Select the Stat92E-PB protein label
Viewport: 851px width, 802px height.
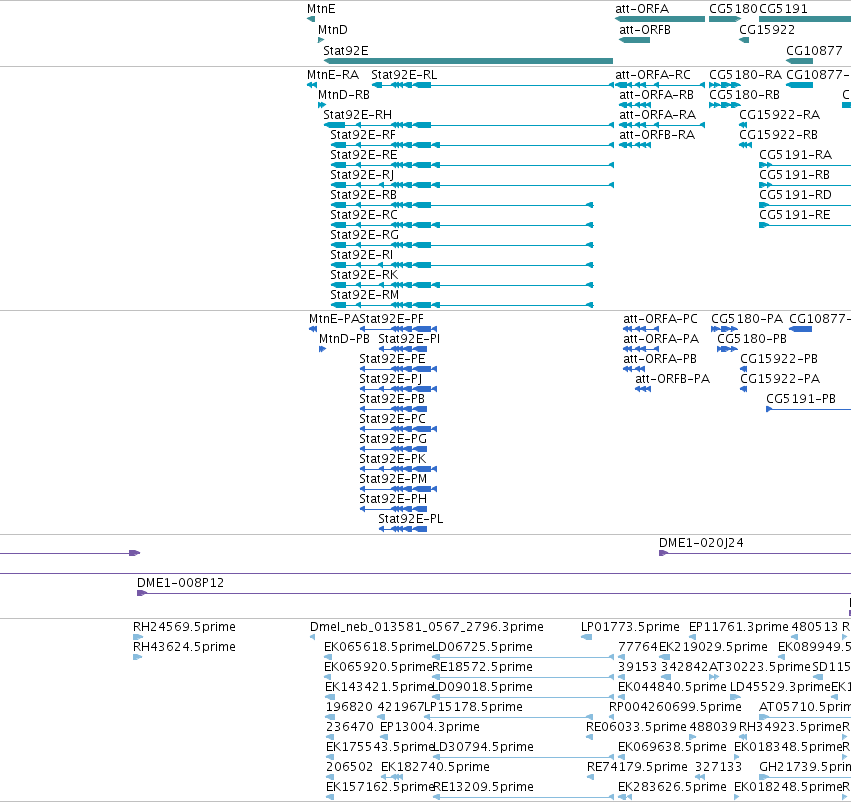point(392,399)
